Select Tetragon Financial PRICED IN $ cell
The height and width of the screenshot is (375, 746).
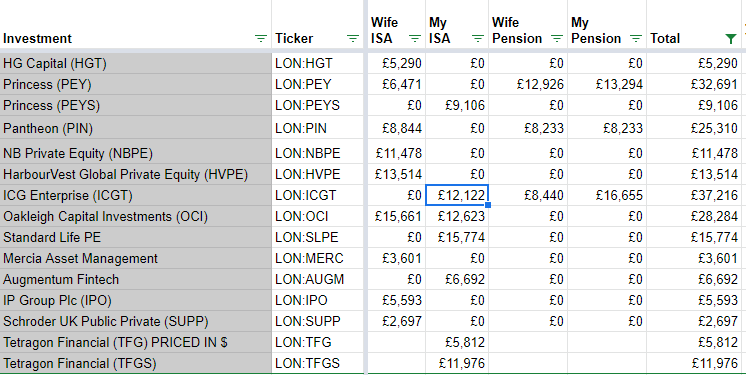(x=136, y=342)
